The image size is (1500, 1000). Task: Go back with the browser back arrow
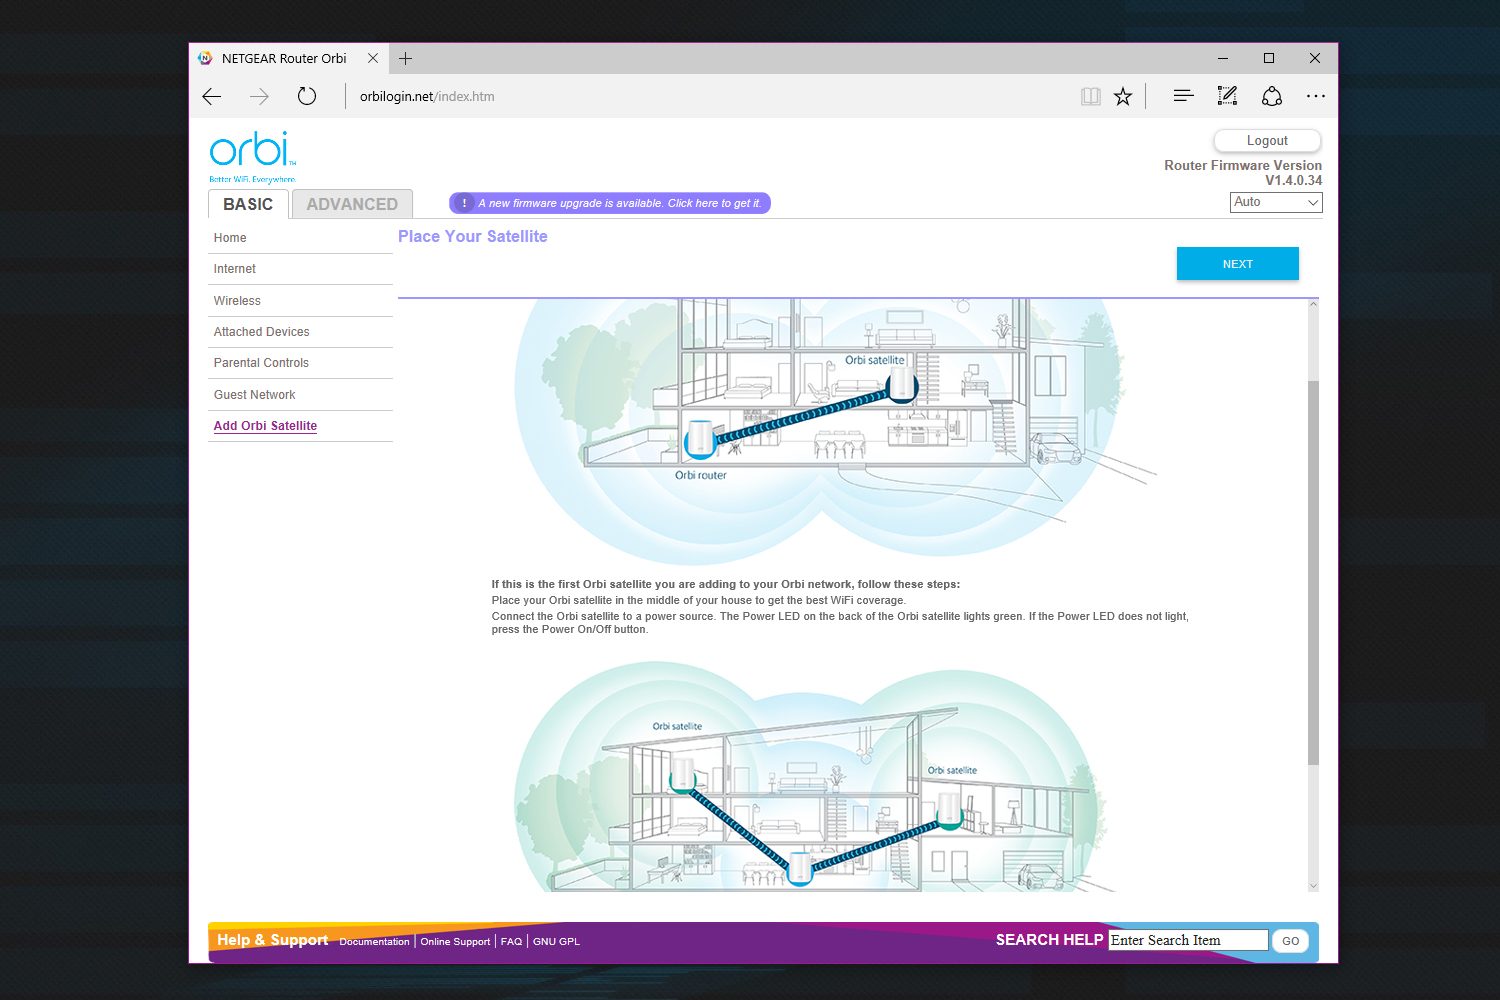pos(212,97)
